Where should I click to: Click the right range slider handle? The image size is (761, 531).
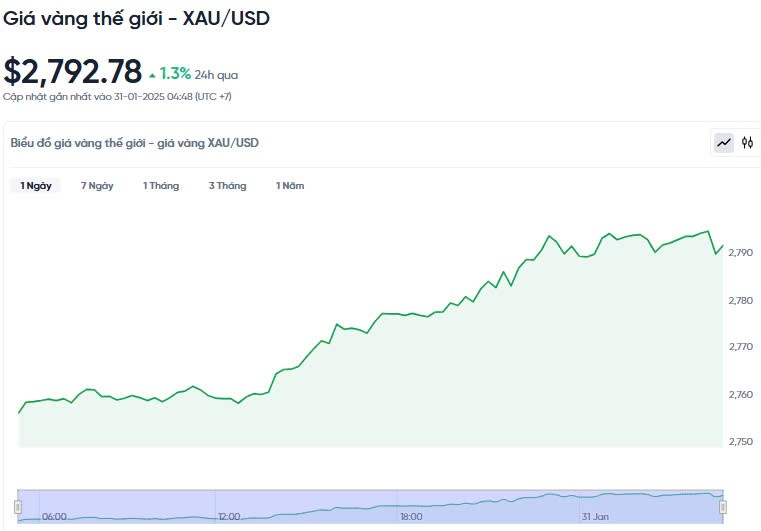[x=721, y=506]
